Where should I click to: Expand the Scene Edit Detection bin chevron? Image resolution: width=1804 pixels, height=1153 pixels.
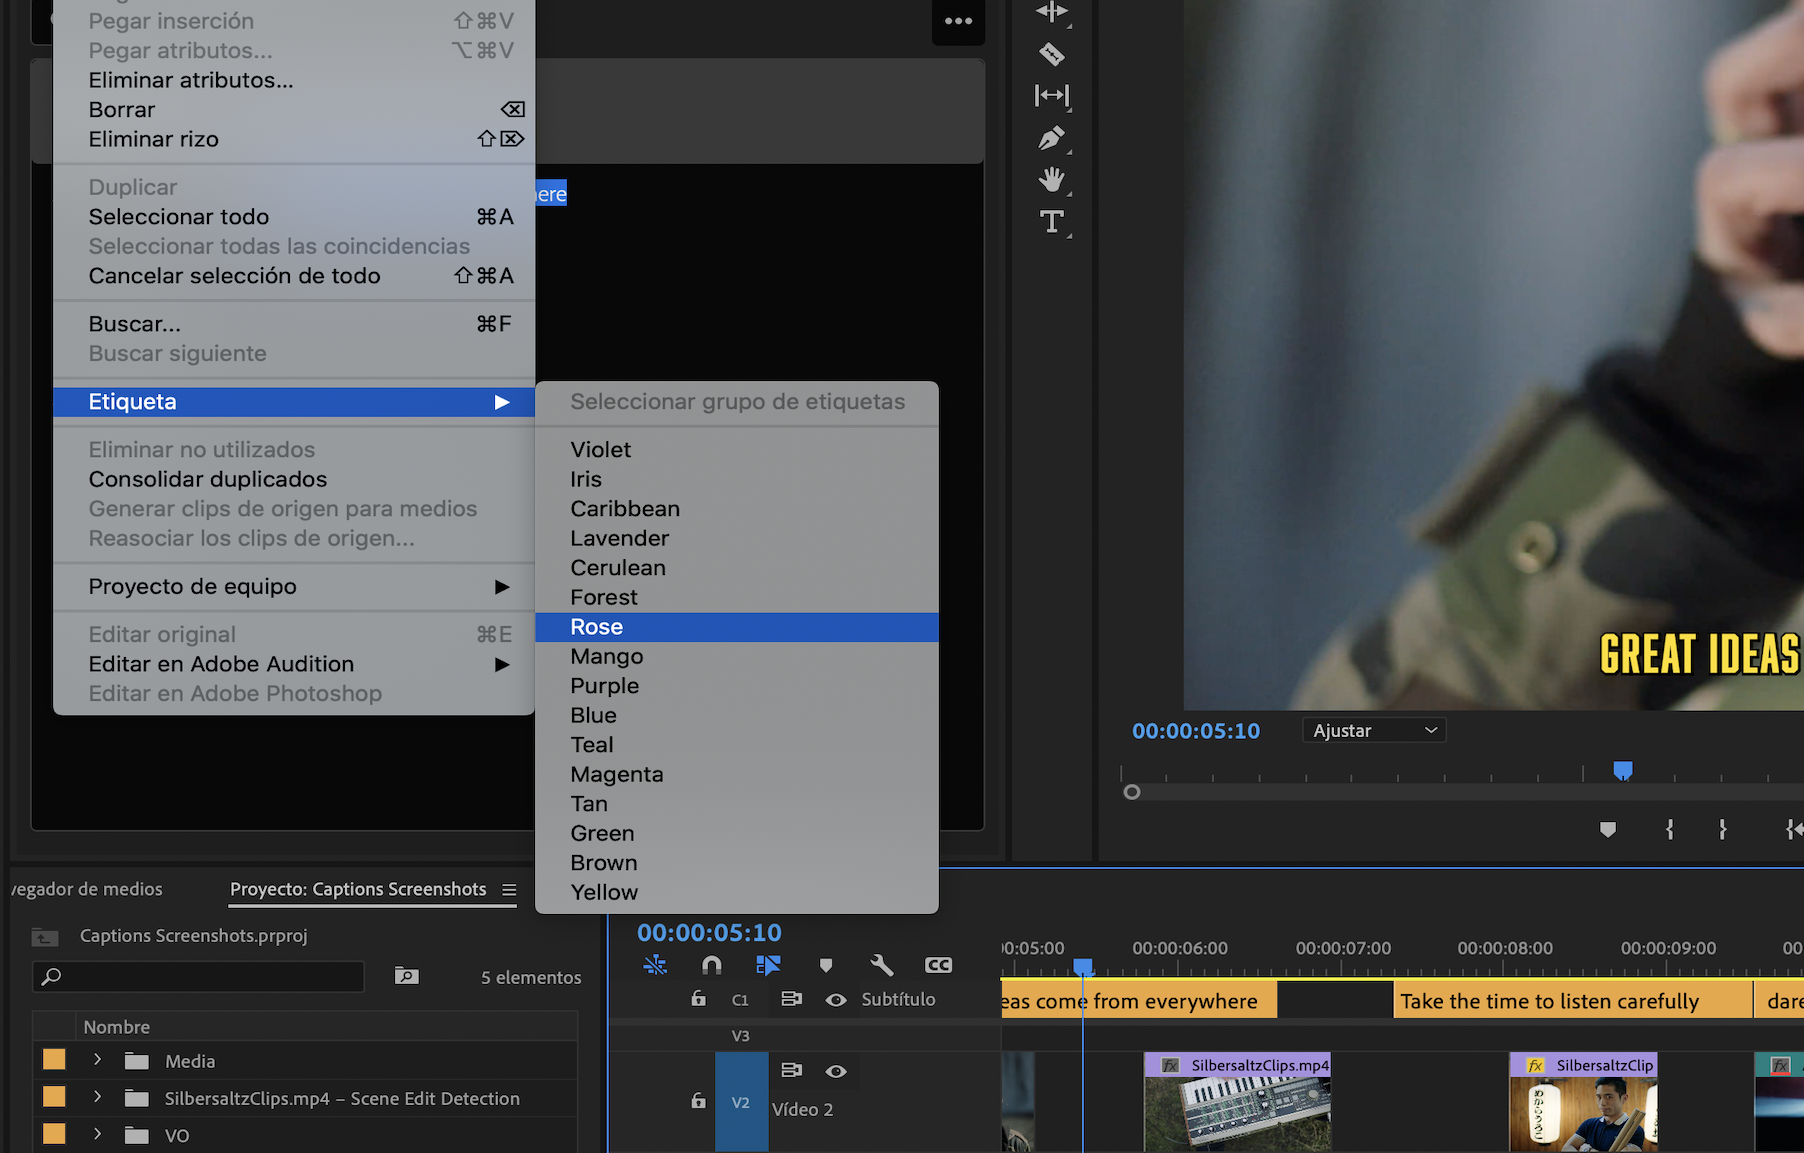97,1096
